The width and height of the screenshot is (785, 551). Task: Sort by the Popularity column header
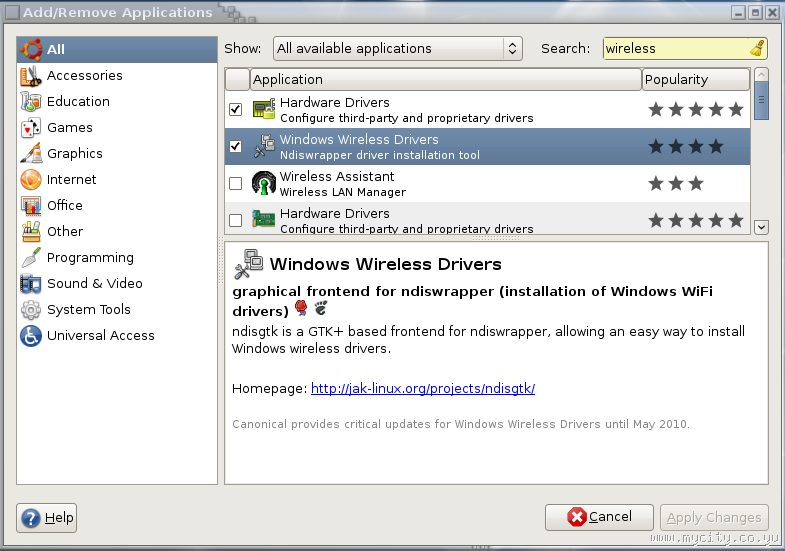[x=695, y=79]
